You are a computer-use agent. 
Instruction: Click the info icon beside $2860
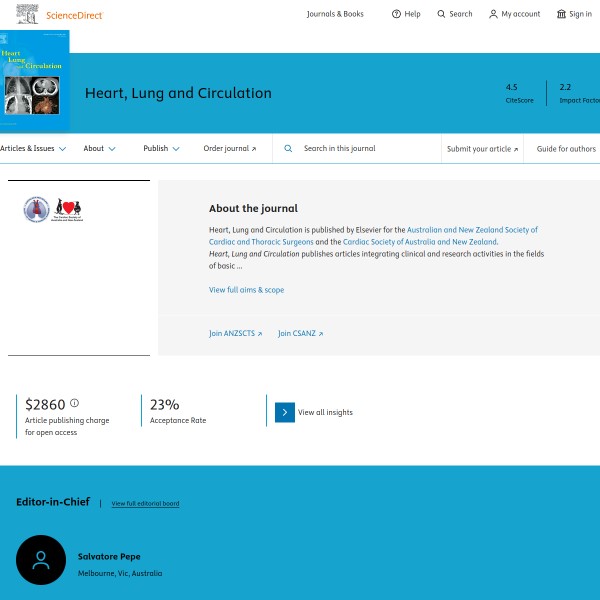tap(74, 404)
